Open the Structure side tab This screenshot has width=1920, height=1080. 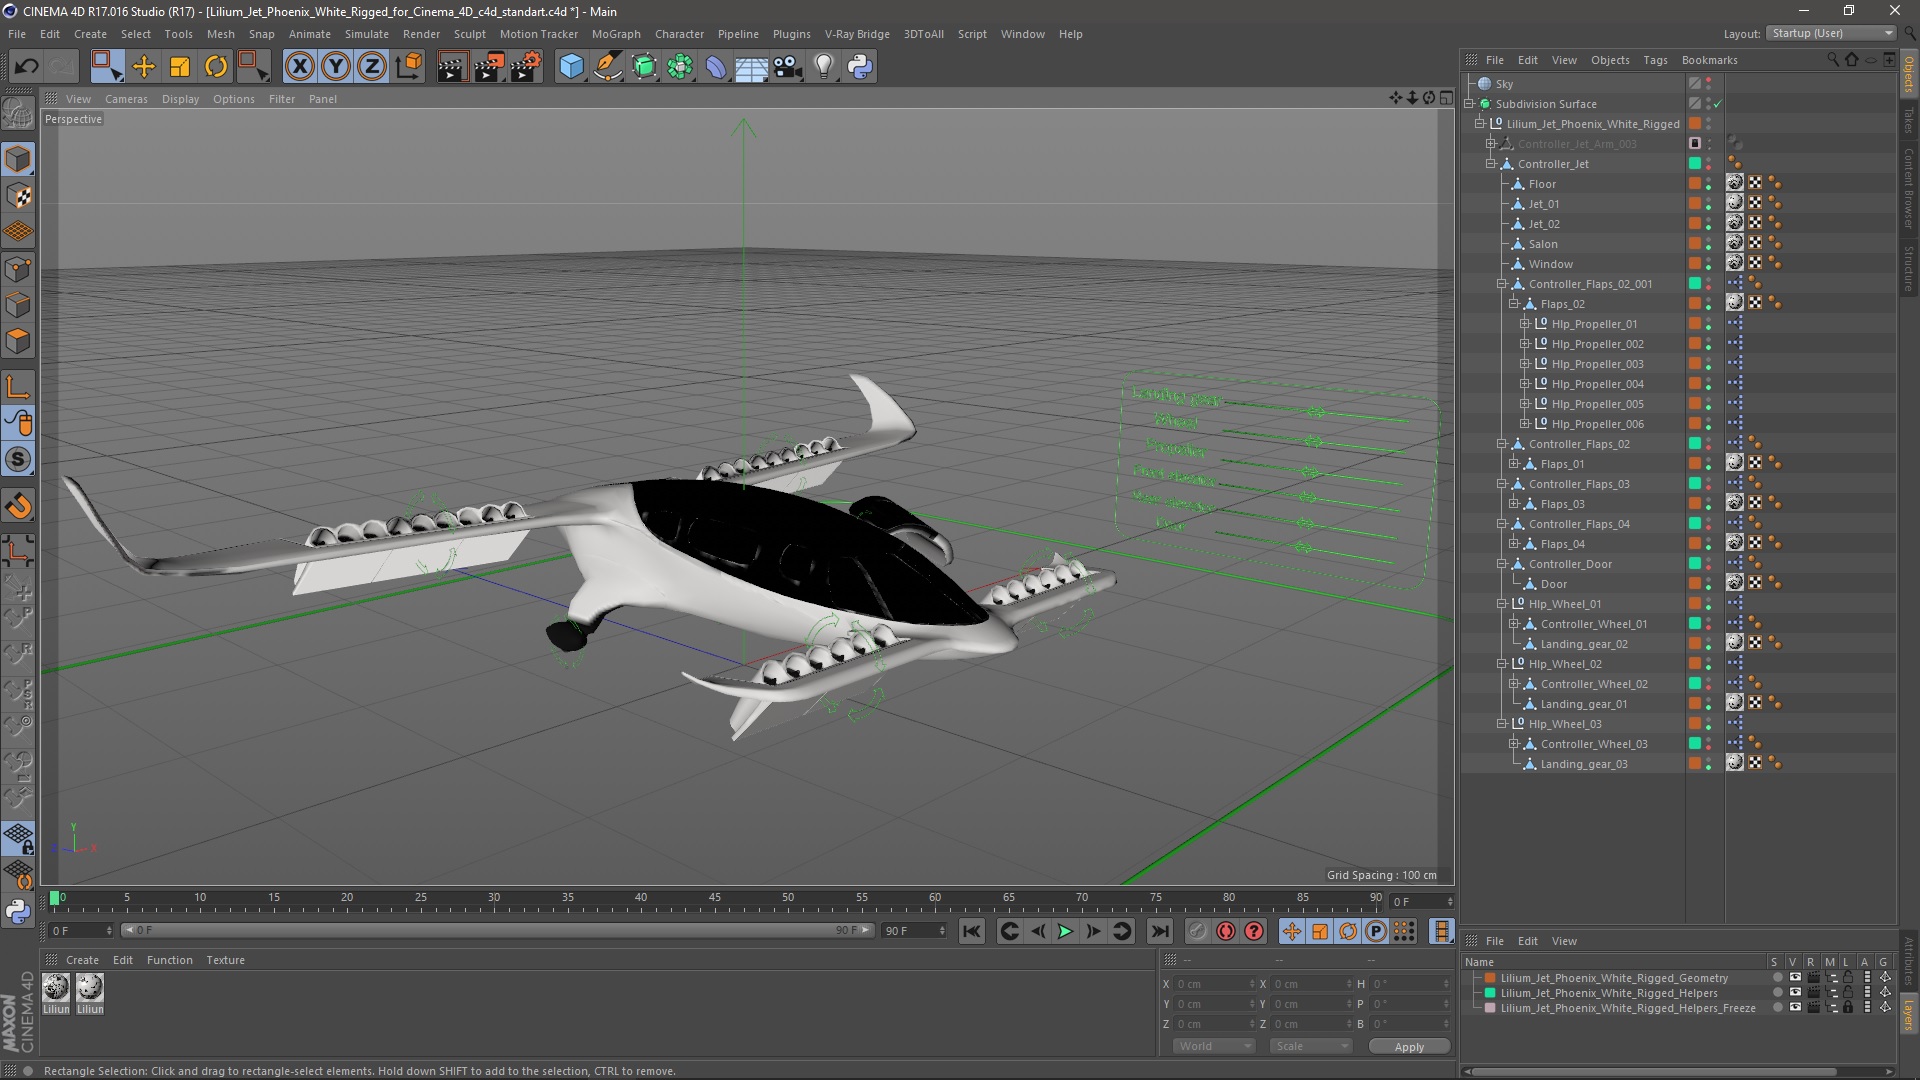pos(1909,268)
